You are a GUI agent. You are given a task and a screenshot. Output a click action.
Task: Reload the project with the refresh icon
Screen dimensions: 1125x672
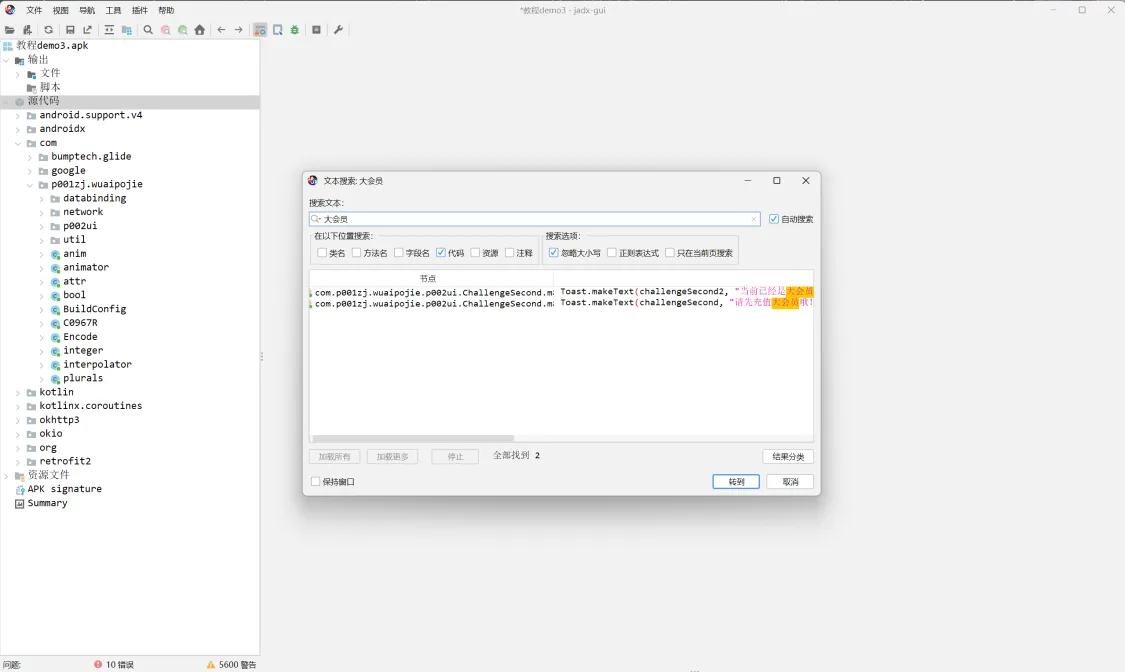pos(48,30)
